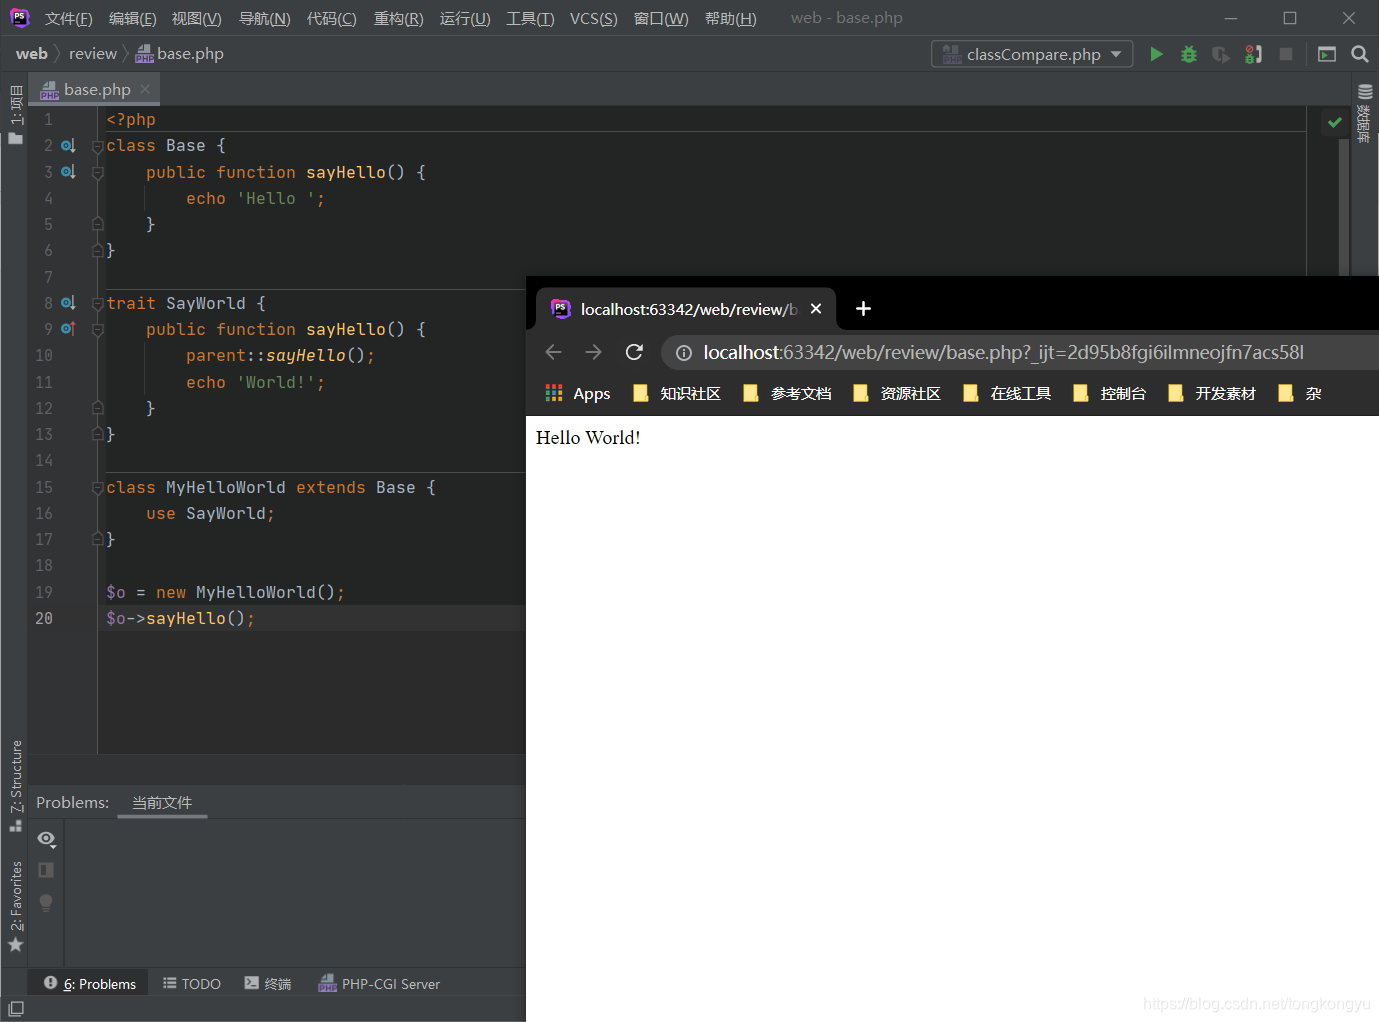
Task: Click the green inspection checkmark in editor
Action: [1335, 122]
